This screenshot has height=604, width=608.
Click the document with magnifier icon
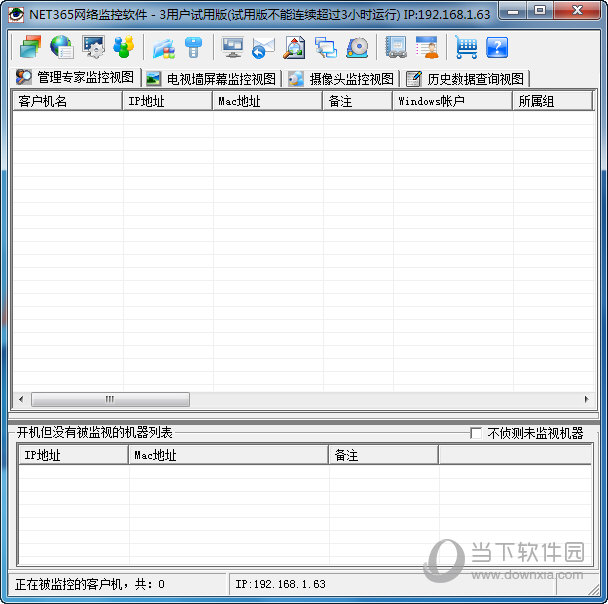(x=294, y=47)
